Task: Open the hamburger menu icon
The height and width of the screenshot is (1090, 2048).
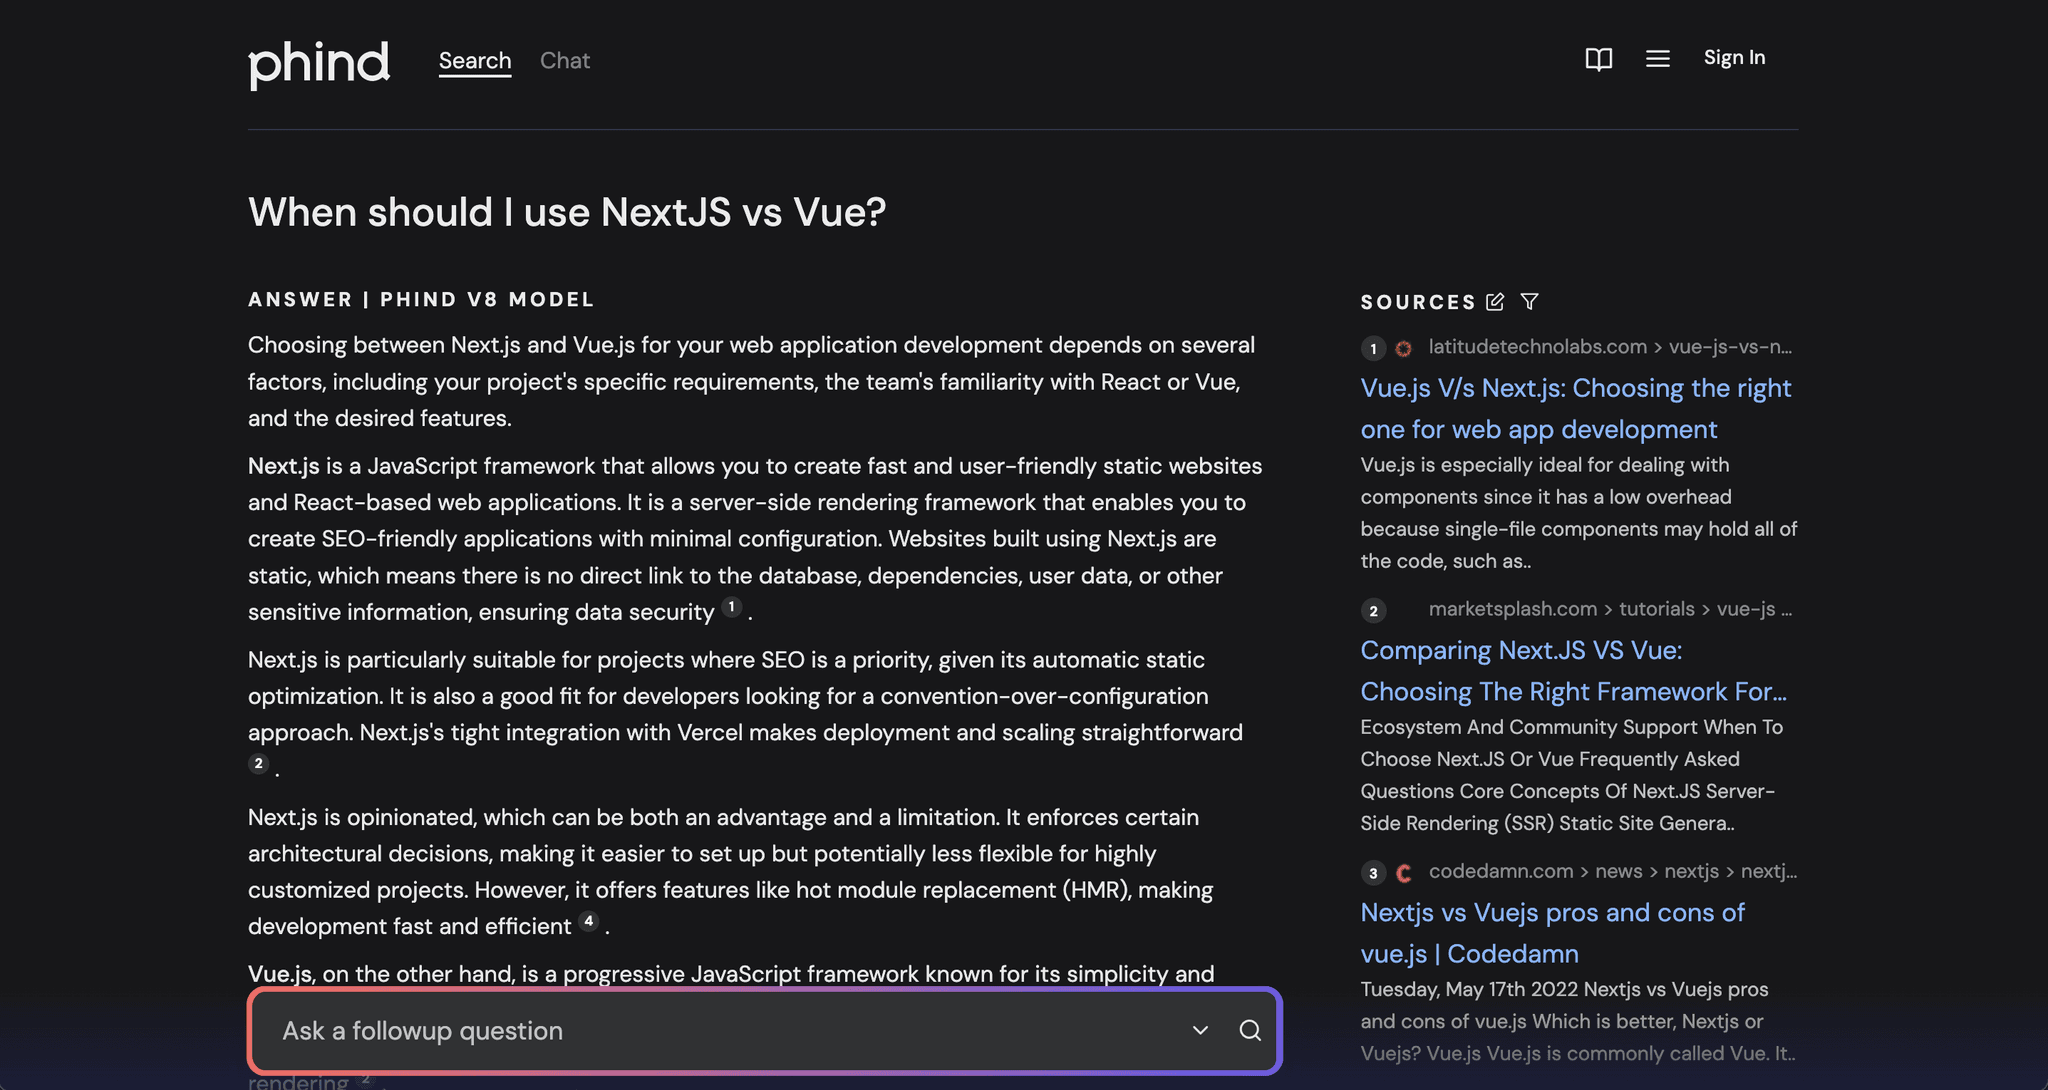Action: 1658,59
